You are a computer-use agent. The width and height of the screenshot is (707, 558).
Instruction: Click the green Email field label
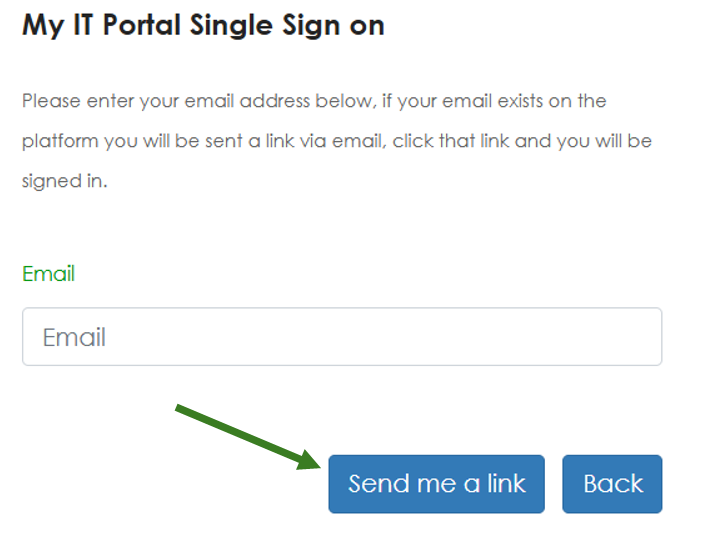(48, 274)
